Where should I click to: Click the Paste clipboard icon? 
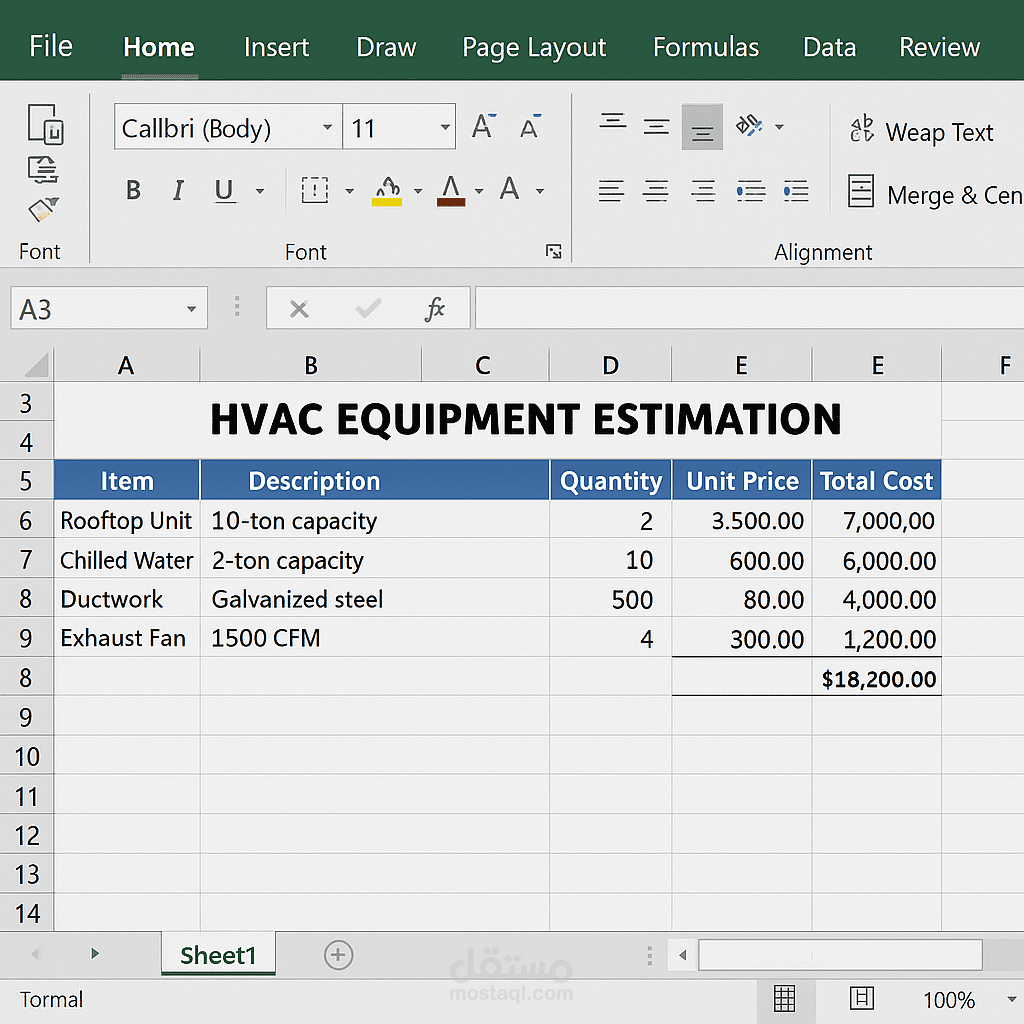pyautogui.click(x=45, y=124)
